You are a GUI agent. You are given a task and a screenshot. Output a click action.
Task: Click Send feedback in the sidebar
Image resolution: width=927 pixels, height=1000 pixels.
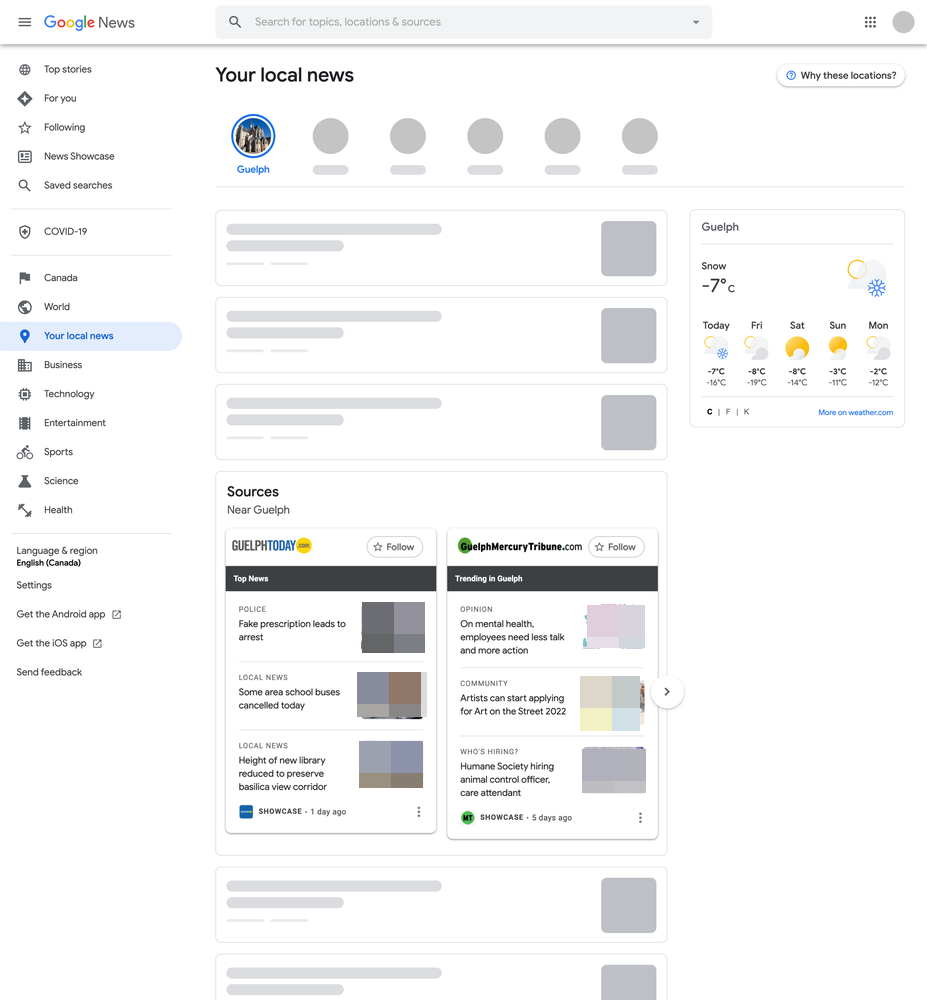tap(49, 672)
